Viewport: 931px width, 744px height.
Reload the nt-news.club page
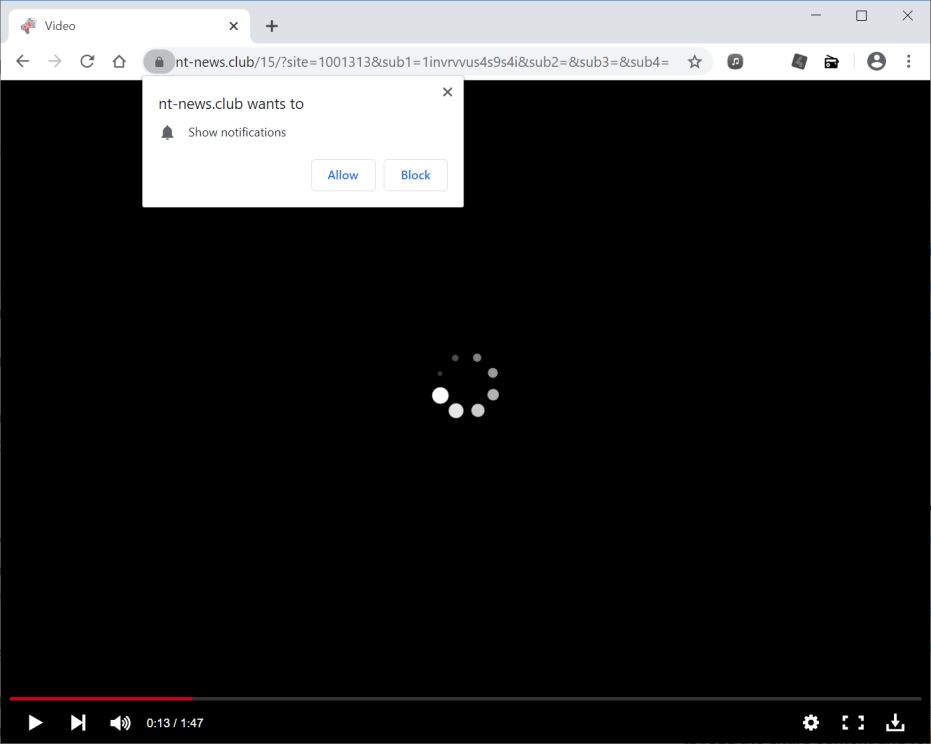[87, 61]
